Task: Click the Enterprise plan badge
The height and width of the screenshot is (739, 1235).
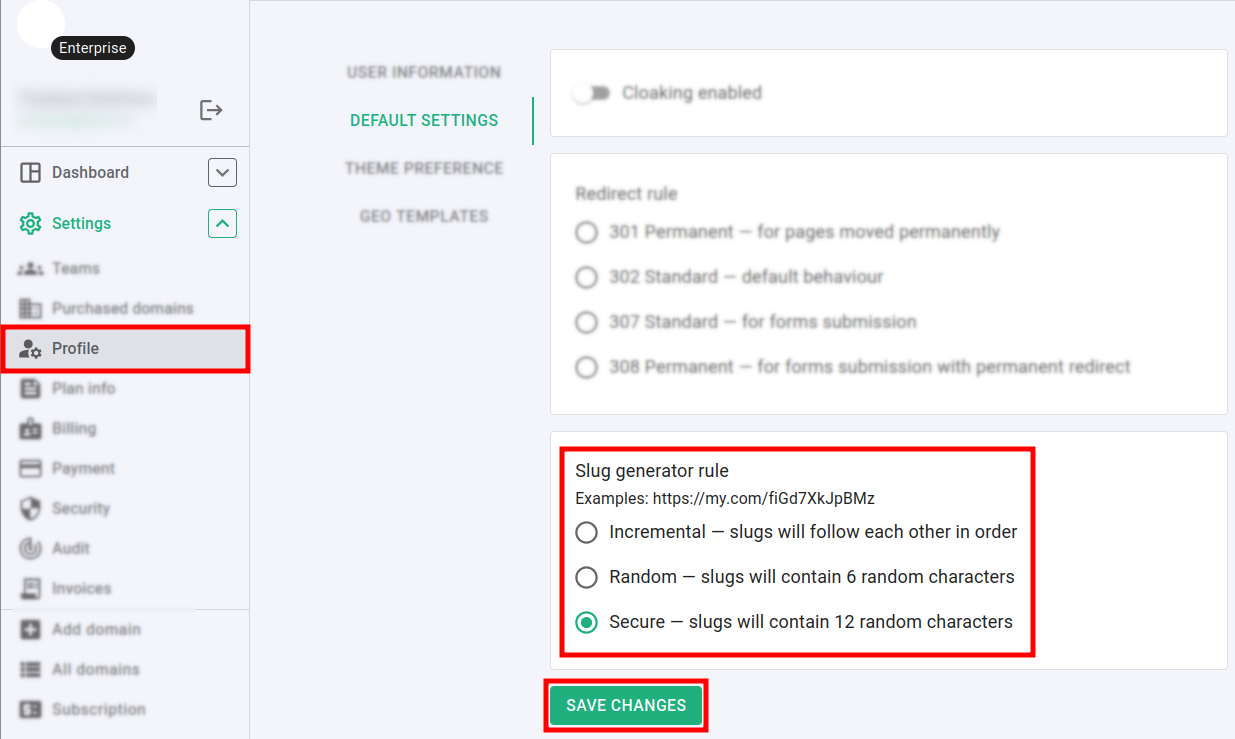Action: (93, 48)
